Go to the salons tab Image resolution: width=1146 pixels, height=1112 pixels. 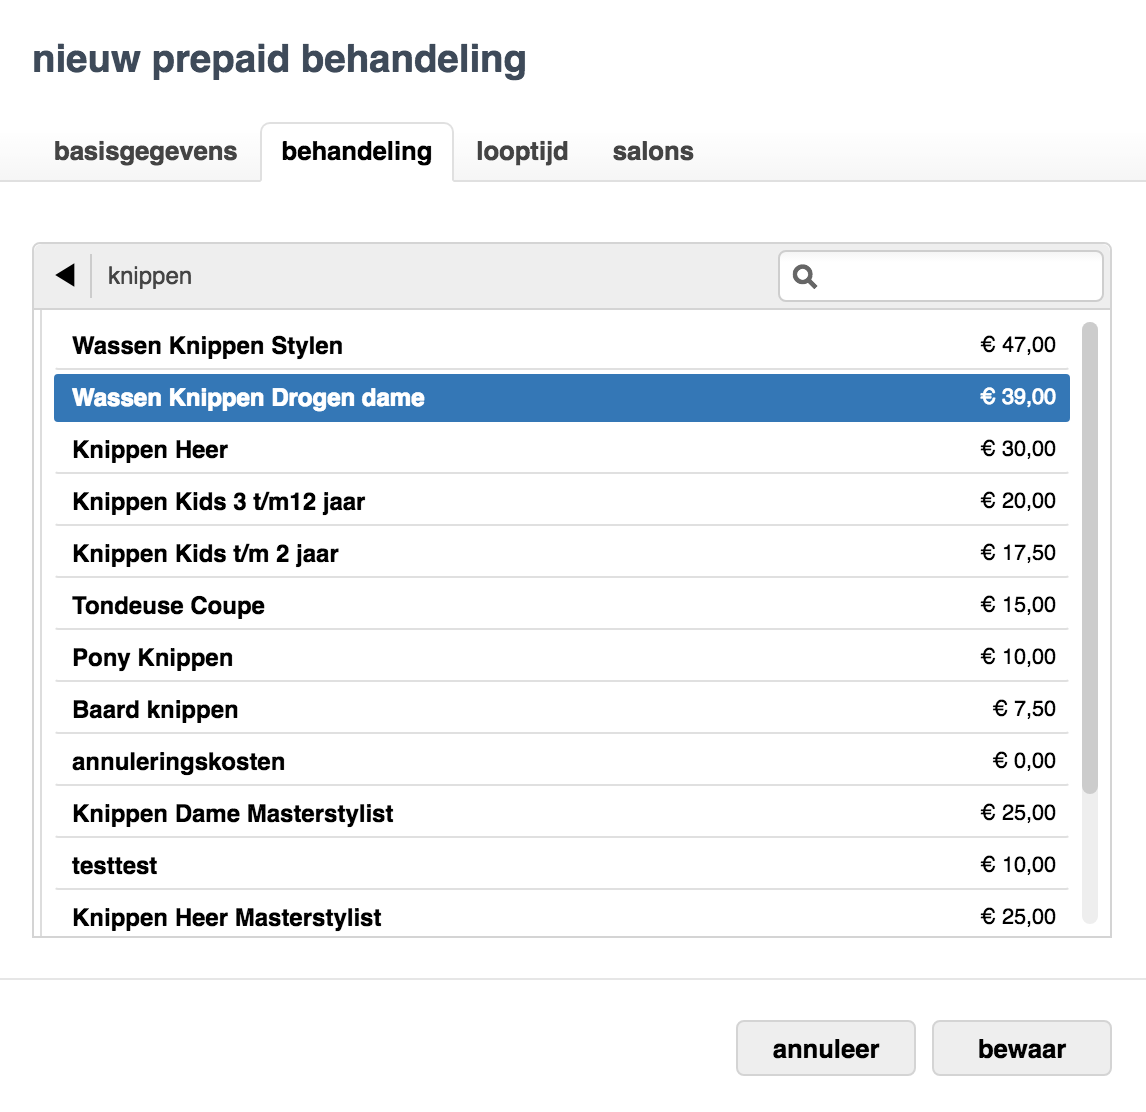pyautogui.click(x=653, y=151)
